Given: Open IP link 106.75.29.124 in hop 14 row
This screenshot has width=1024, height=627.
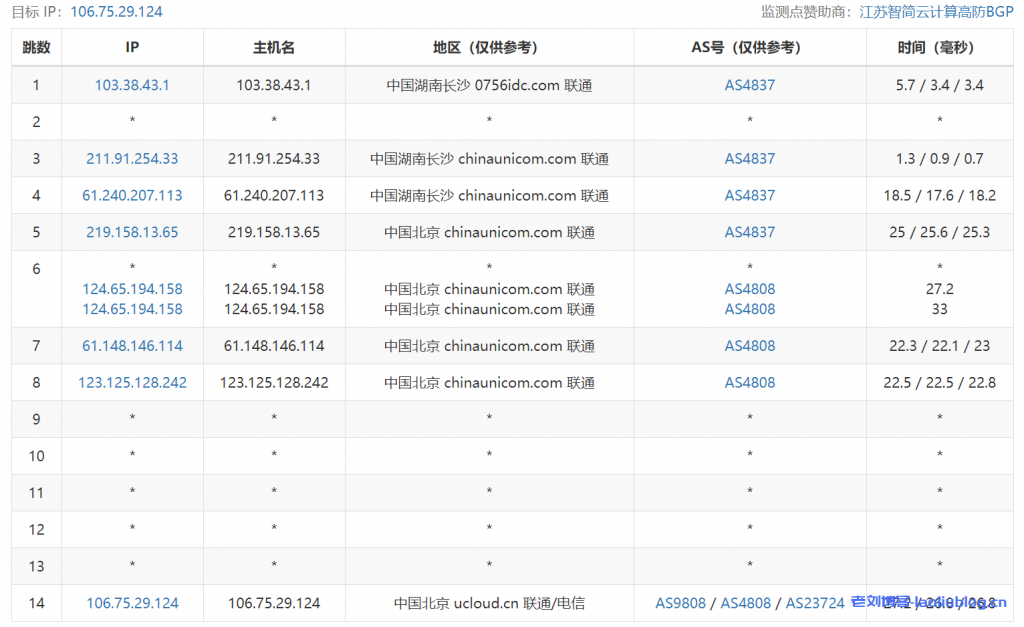Looking at the screenshot, I should click(x=132, y=603).
